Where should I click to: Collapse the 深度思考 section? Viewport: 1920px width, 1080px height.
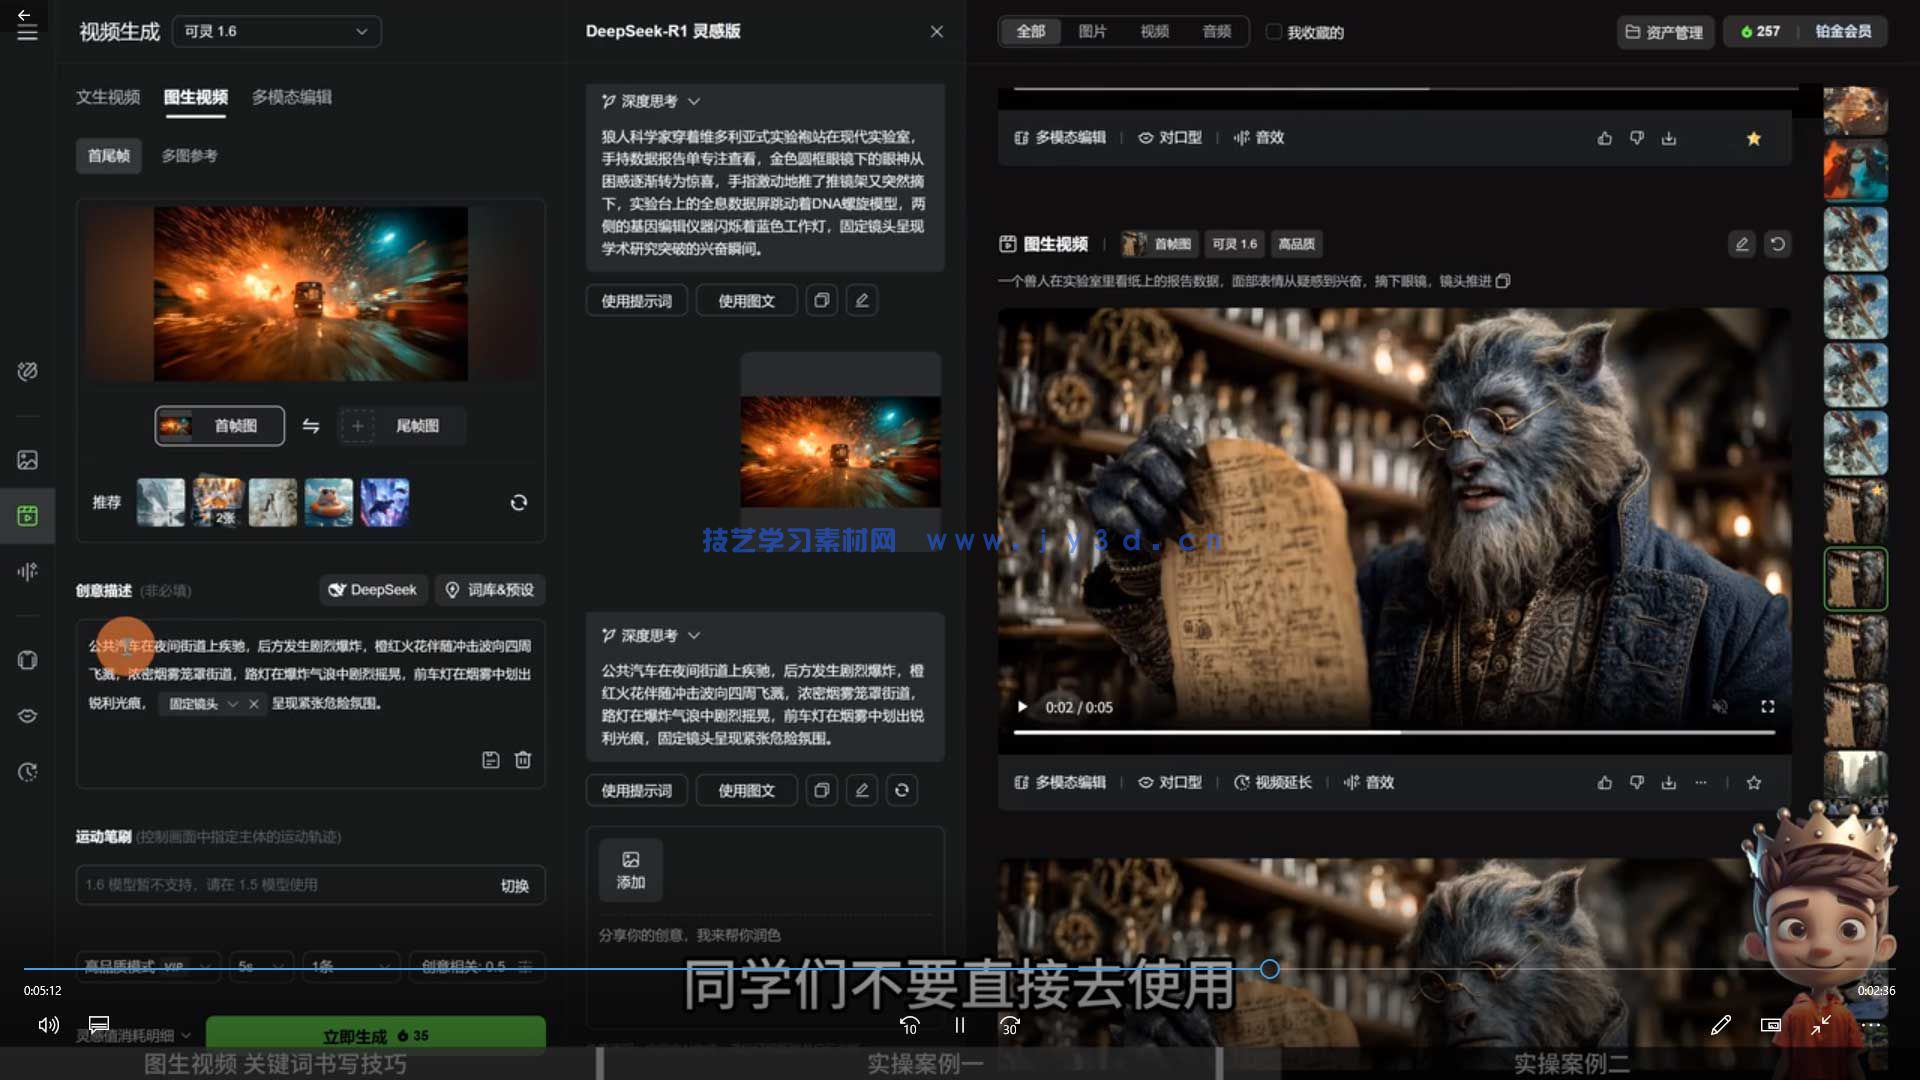[693, 101]
